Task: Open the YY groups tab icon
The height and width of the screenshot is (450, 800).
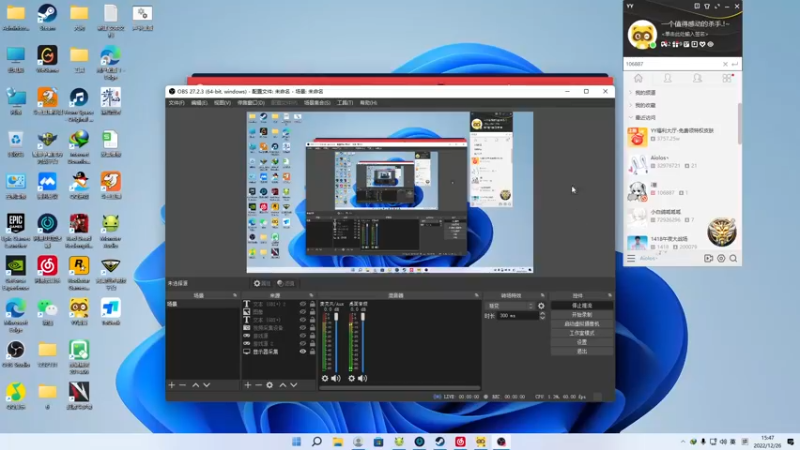Action: pos(697,78)
